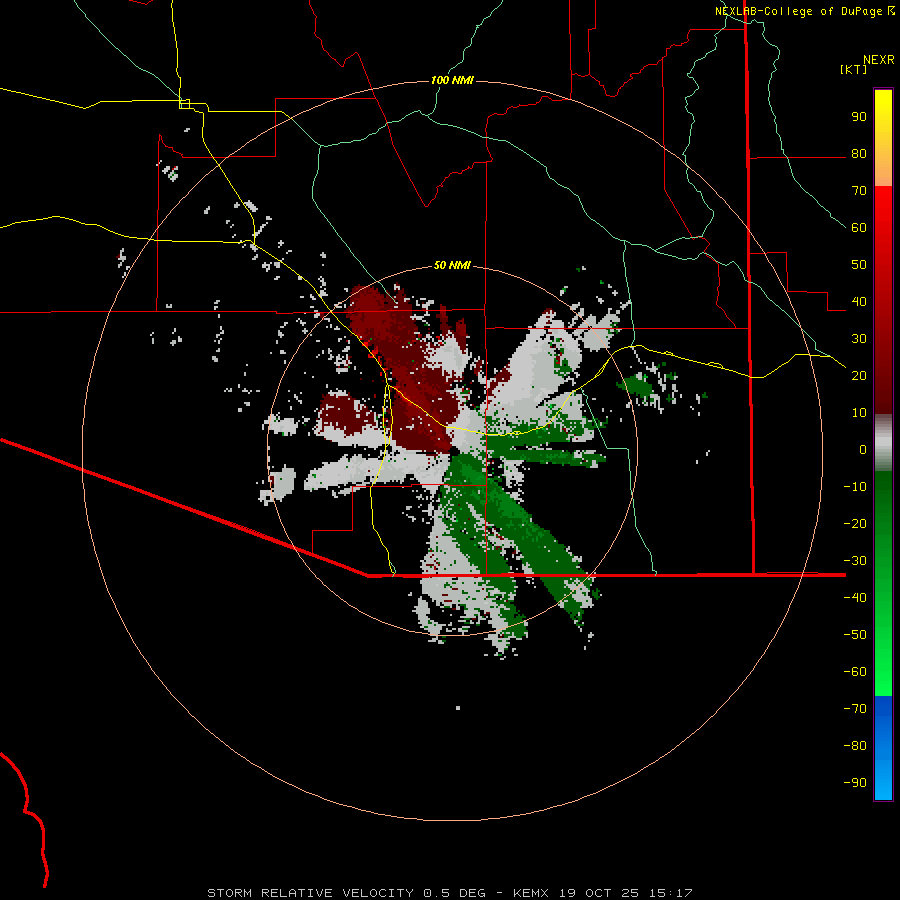Click the 70 value on the velocity scale
The height and width of the screenshot is (900, 900).
point(859,191)
